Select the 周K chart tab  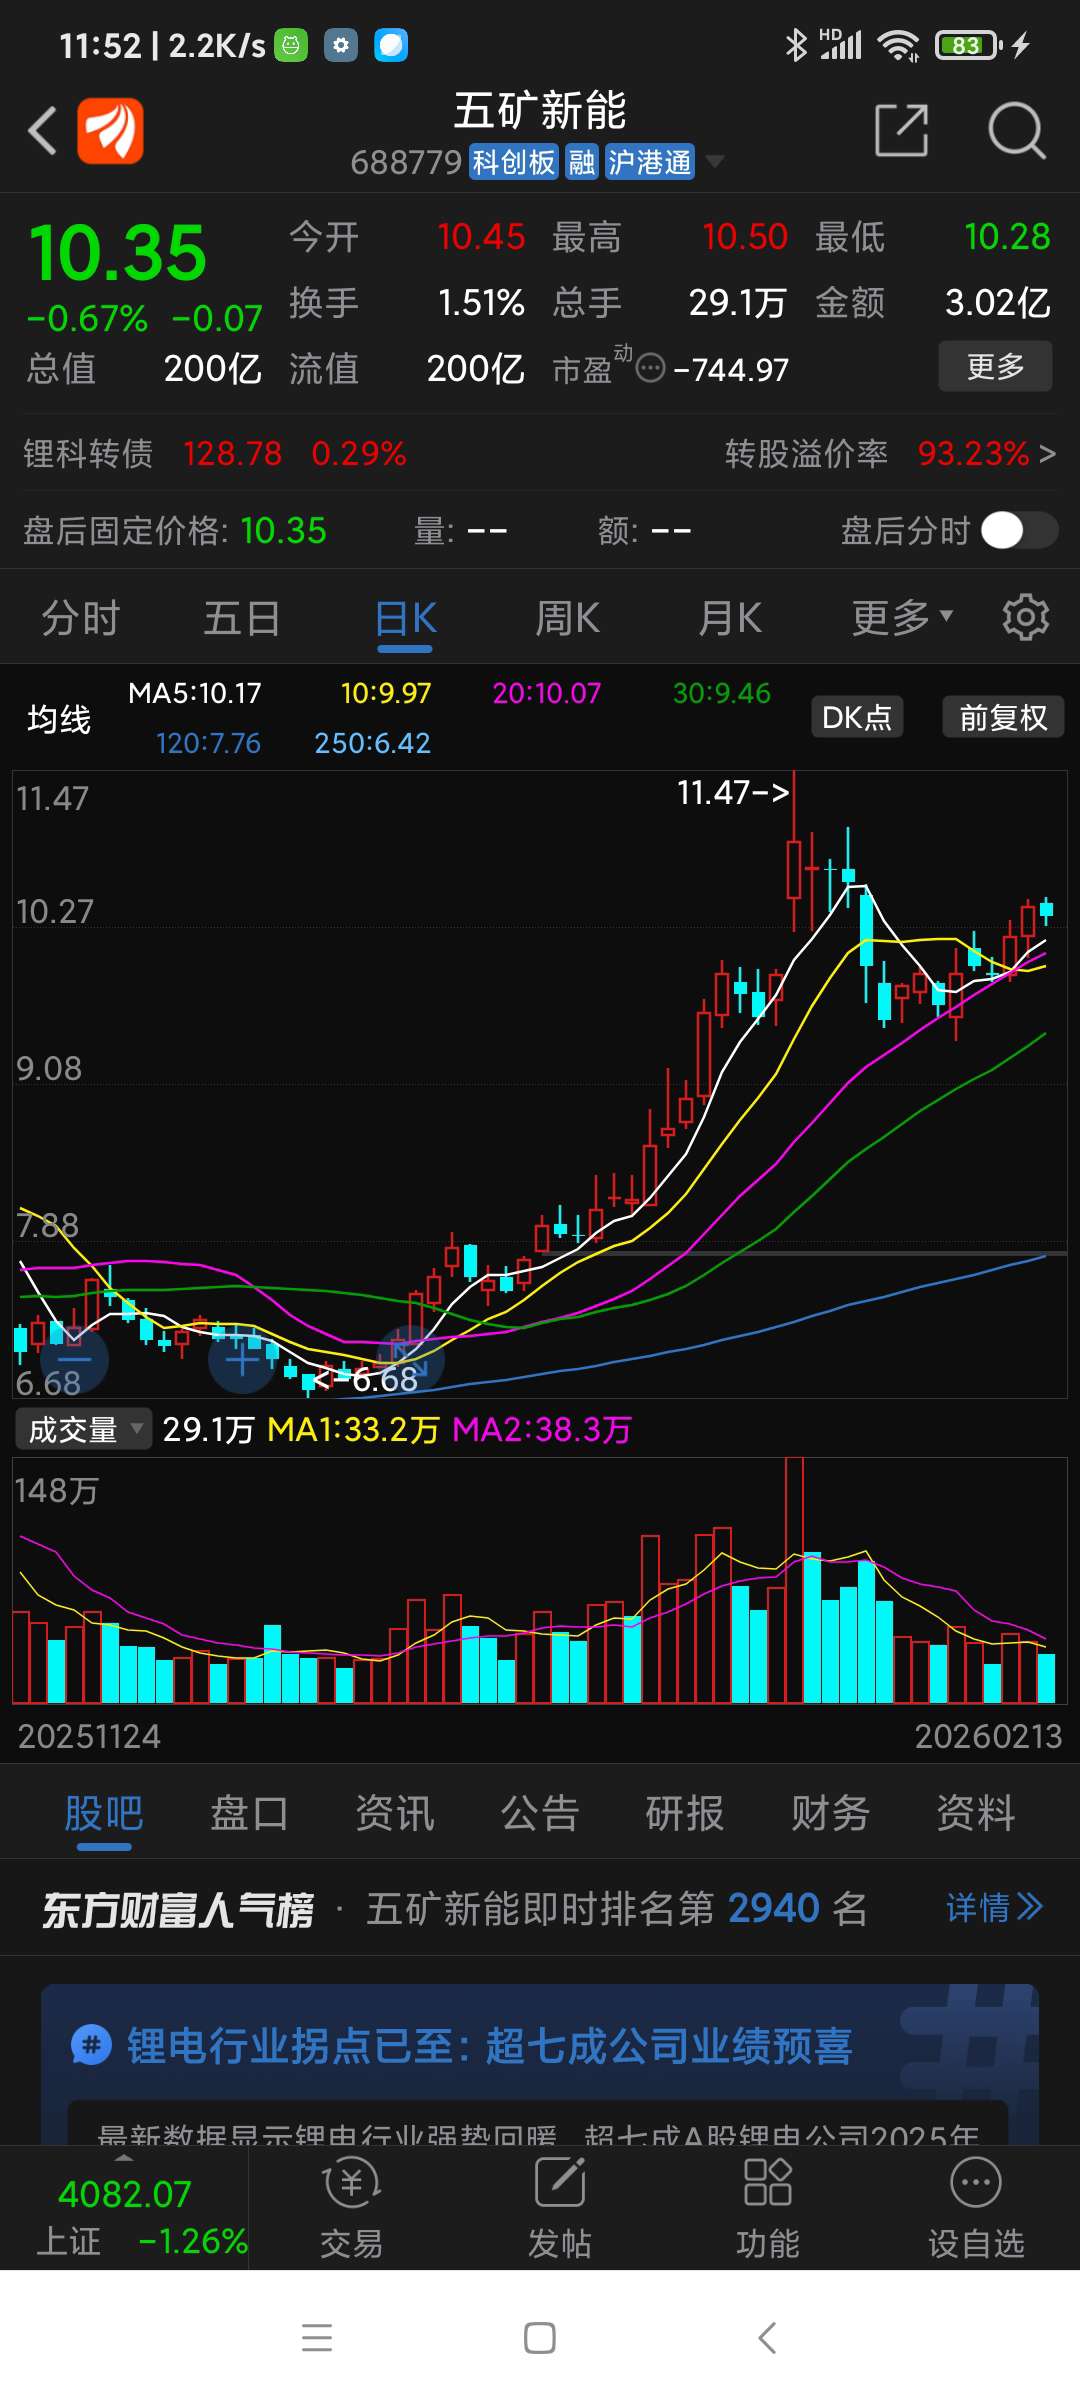click(x=567, y=618)
